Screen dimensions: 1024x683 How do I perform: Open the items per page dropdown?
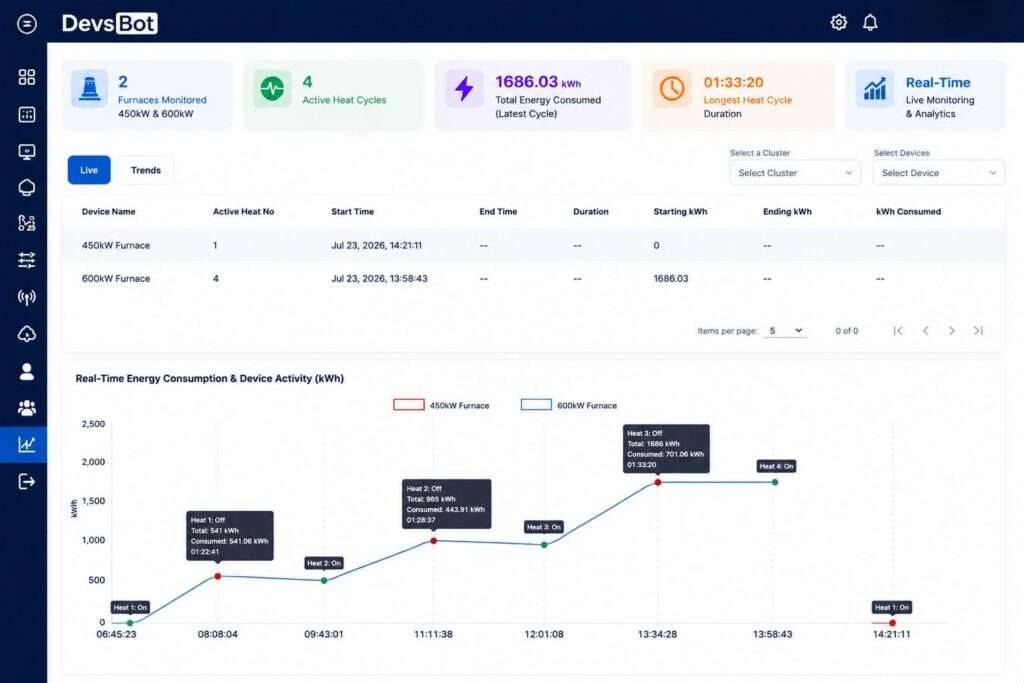click(786, 331)
